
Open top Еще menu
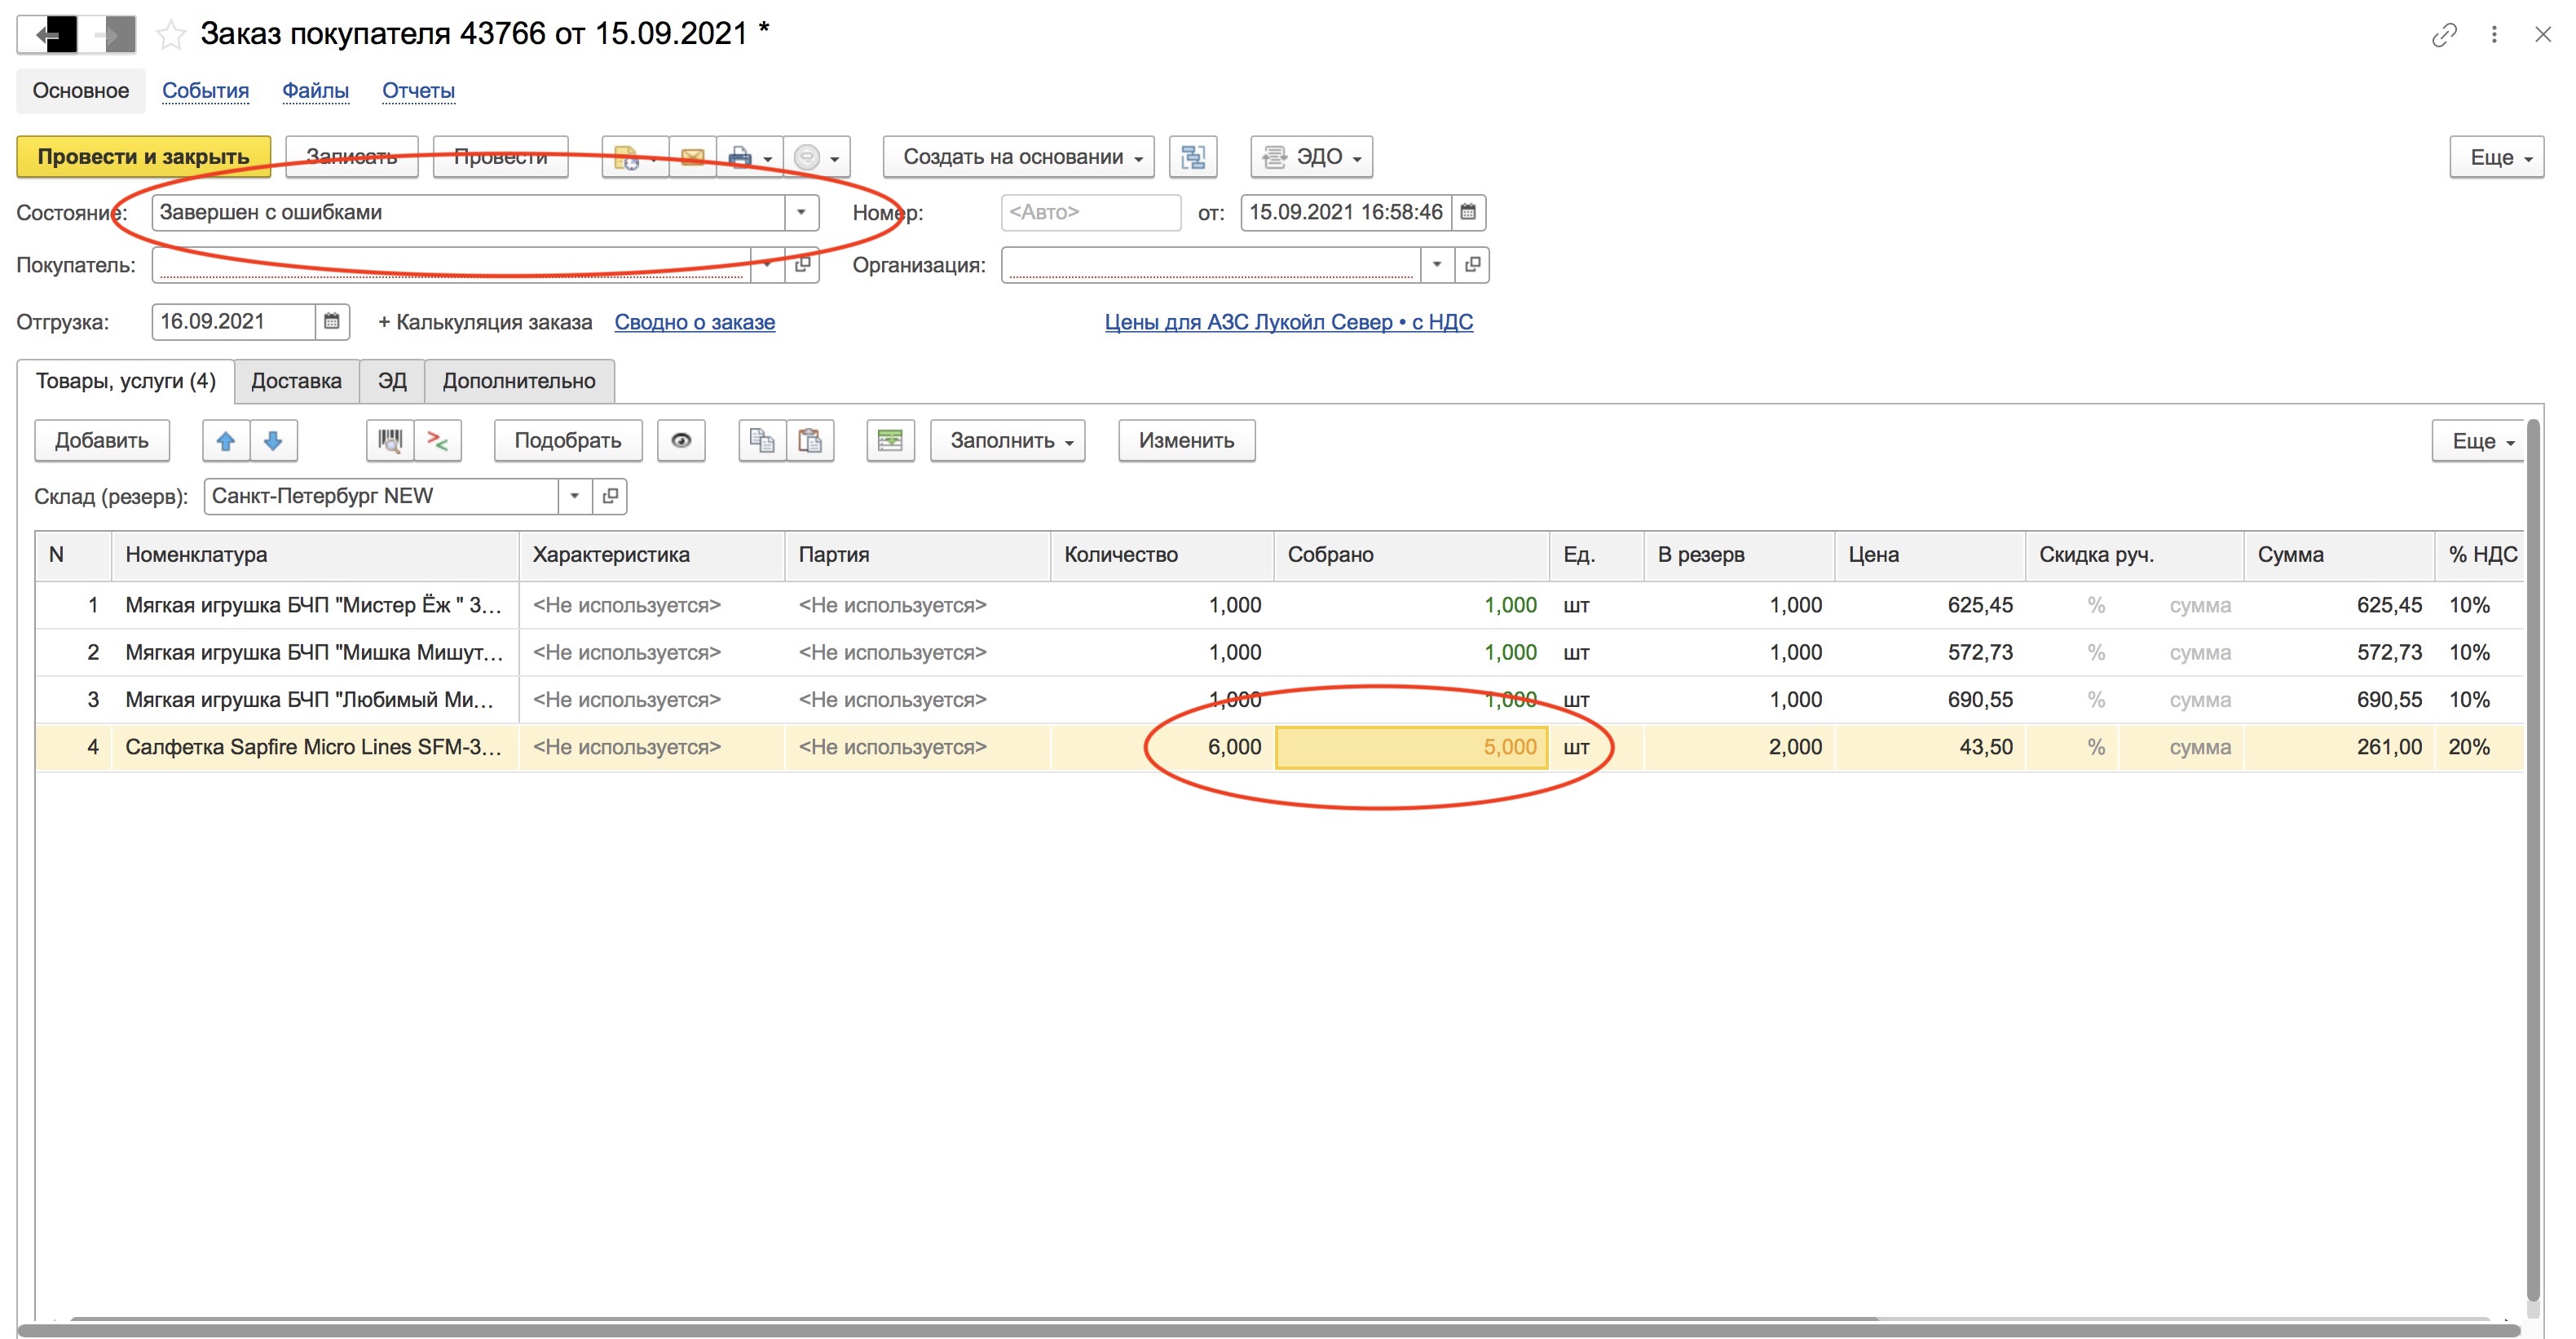pyautogui.click(x=2496, y=157)
